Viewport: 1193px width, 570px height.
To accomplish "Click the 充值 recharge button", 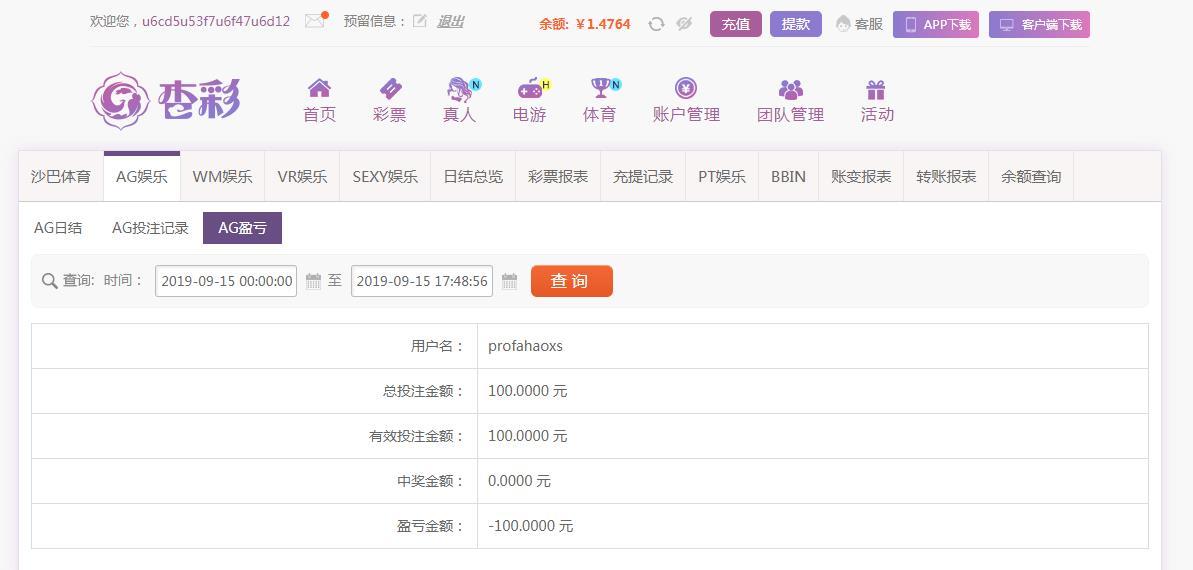I will point(735,24).
